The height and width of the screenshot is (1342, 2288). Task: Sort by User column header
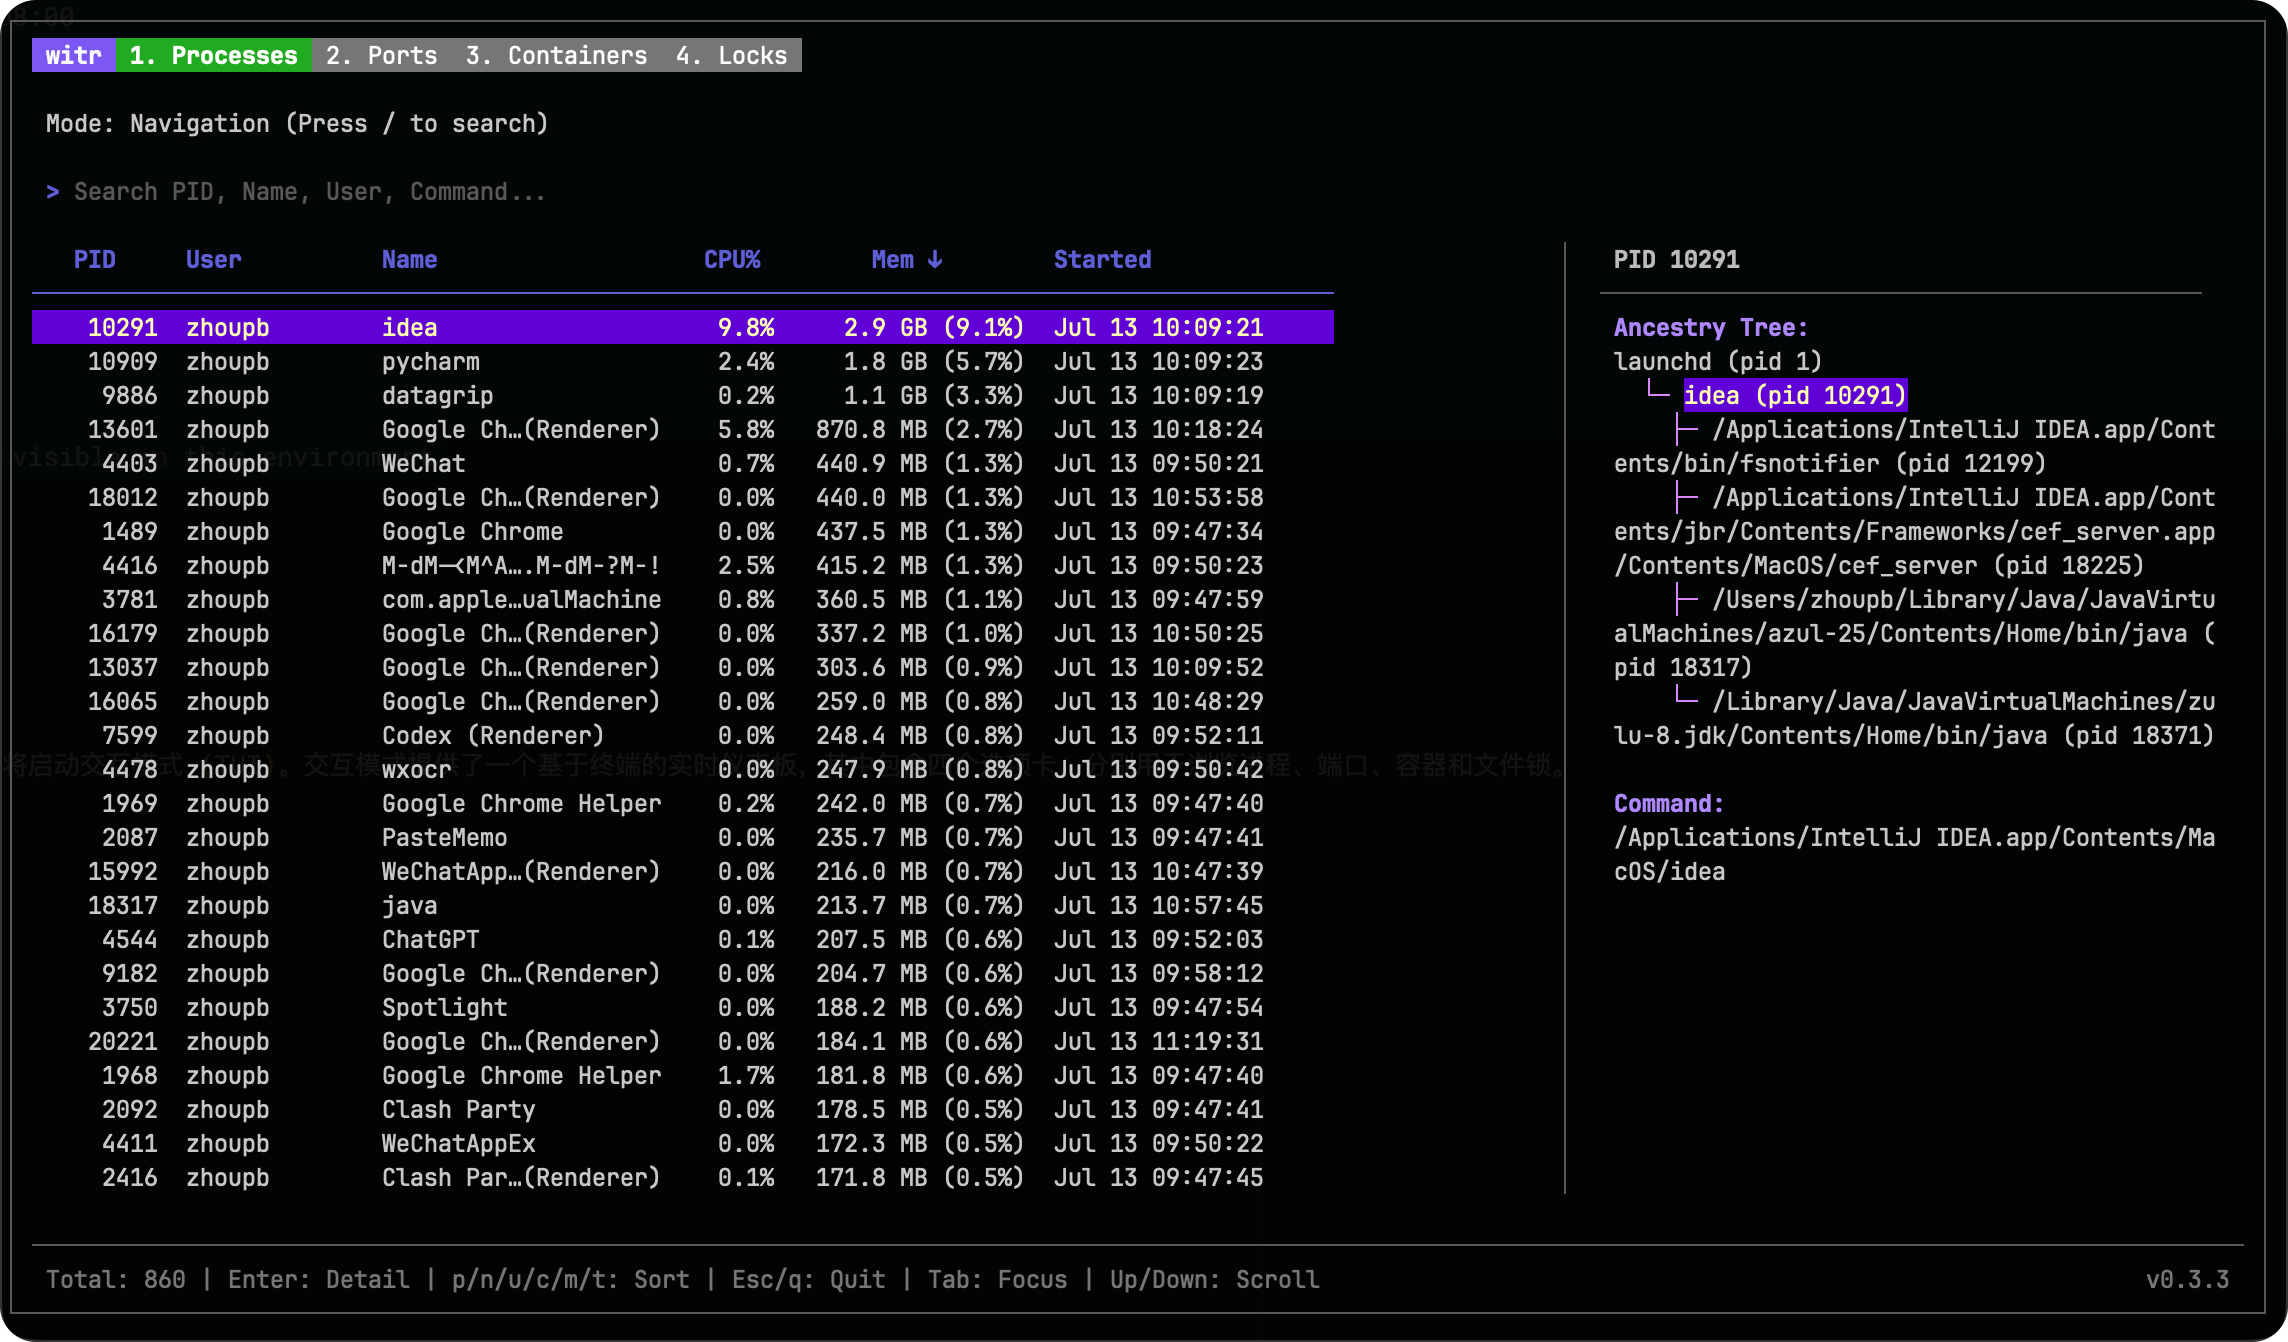(x=213, y=259)
